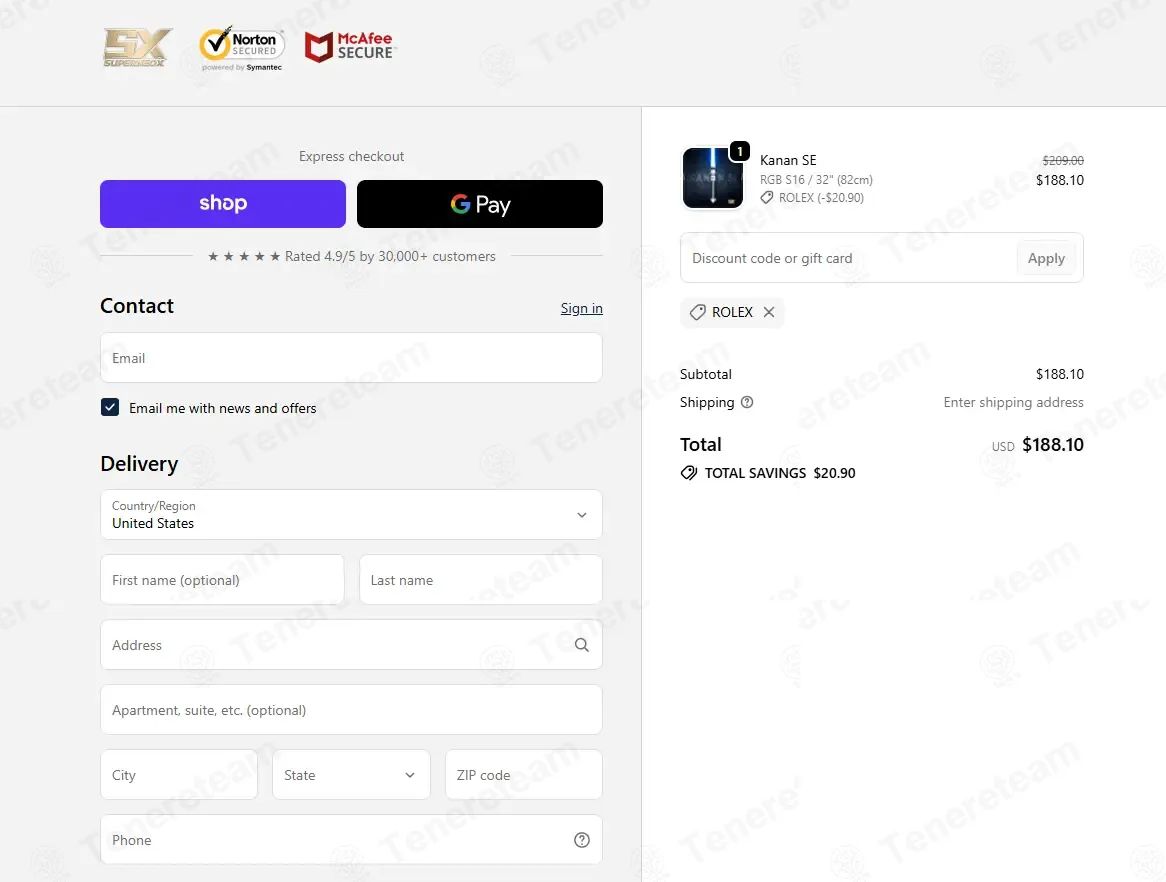The width and height of the screenshot is (1166, 882).
Task: Focus the ZIP code field
Action: tap(524, 775)
